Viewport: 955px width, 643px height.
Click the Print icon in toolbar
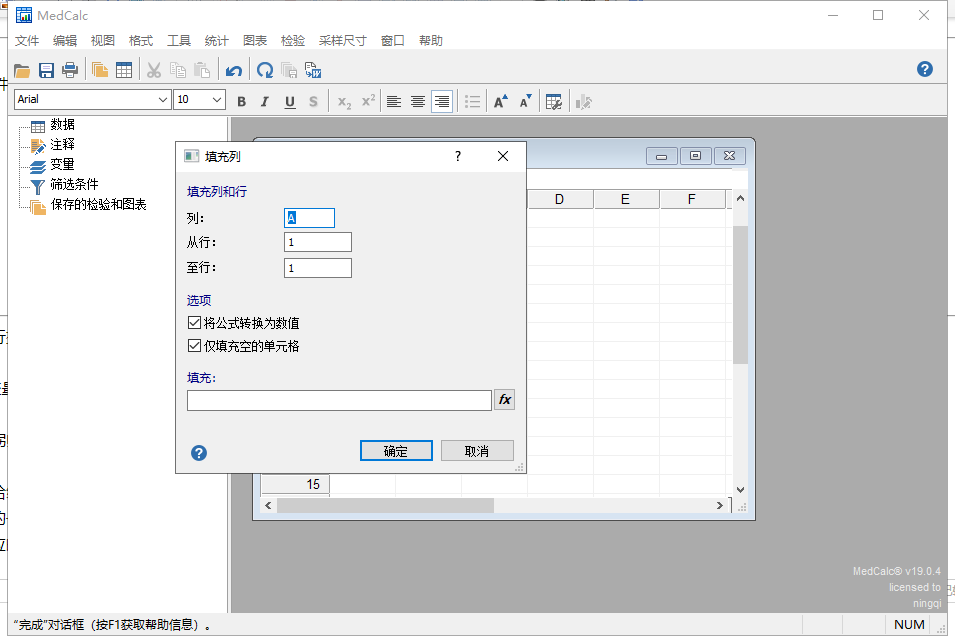click(70, 70)
